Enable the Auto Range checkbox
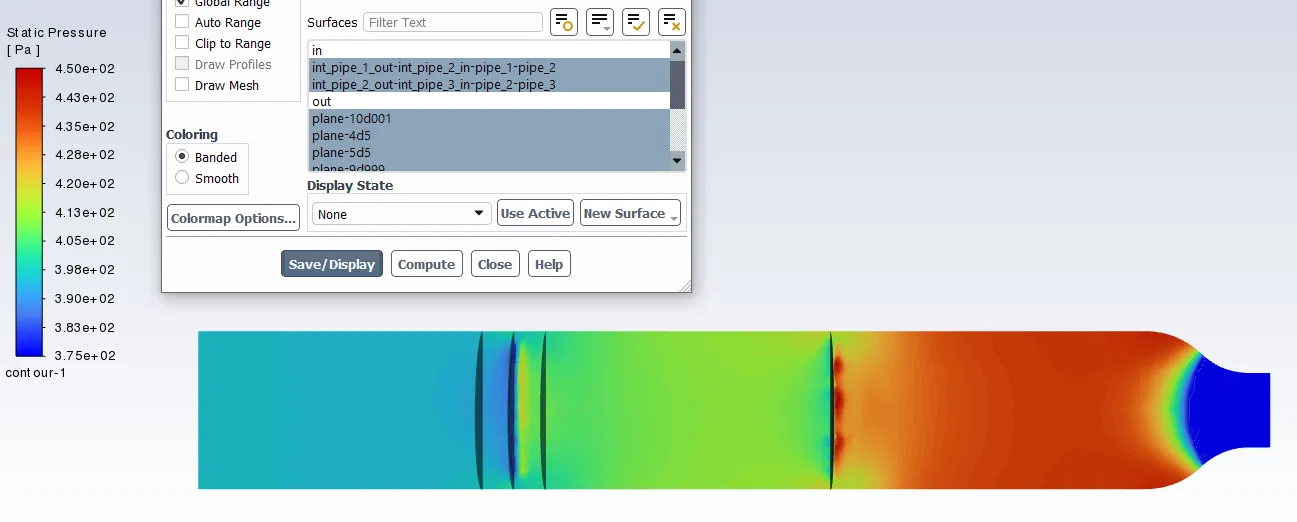This screenshot has width=1297, height=522. (x=182, y=22)
